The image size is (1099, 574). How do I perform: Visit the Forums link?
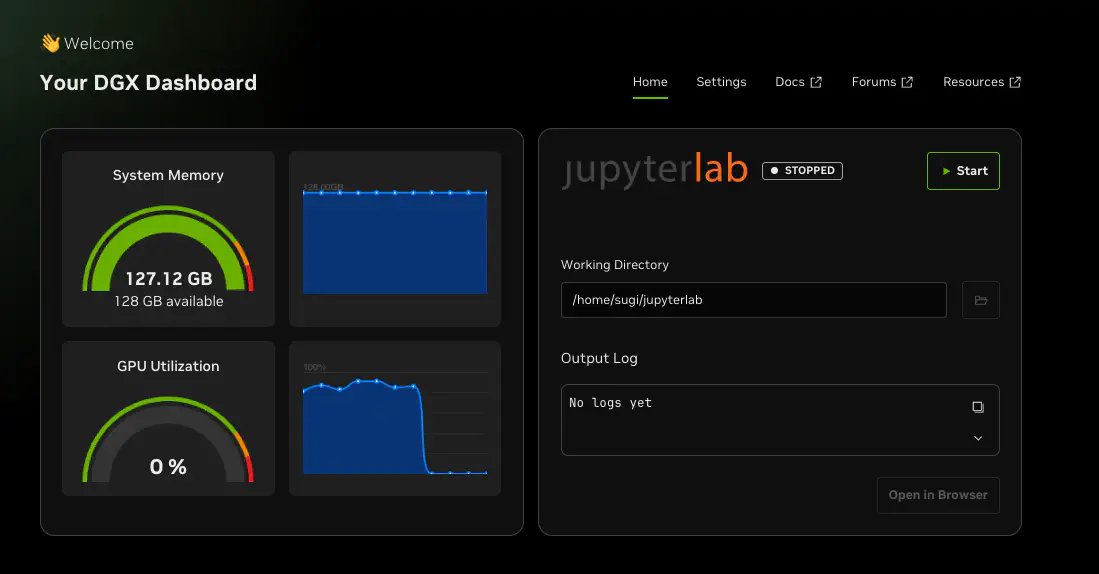873,82
